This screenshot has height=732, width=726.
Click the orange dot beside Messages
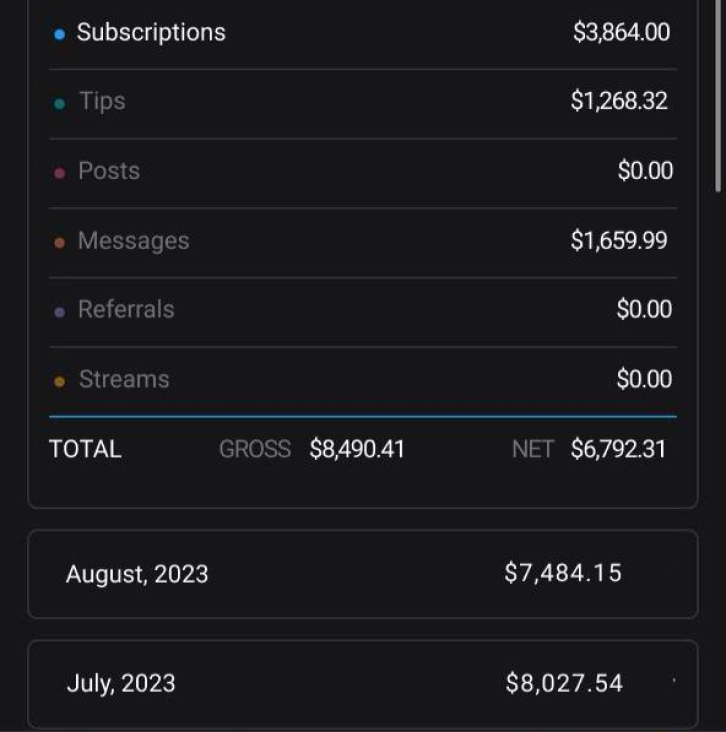tap(59, 243)
